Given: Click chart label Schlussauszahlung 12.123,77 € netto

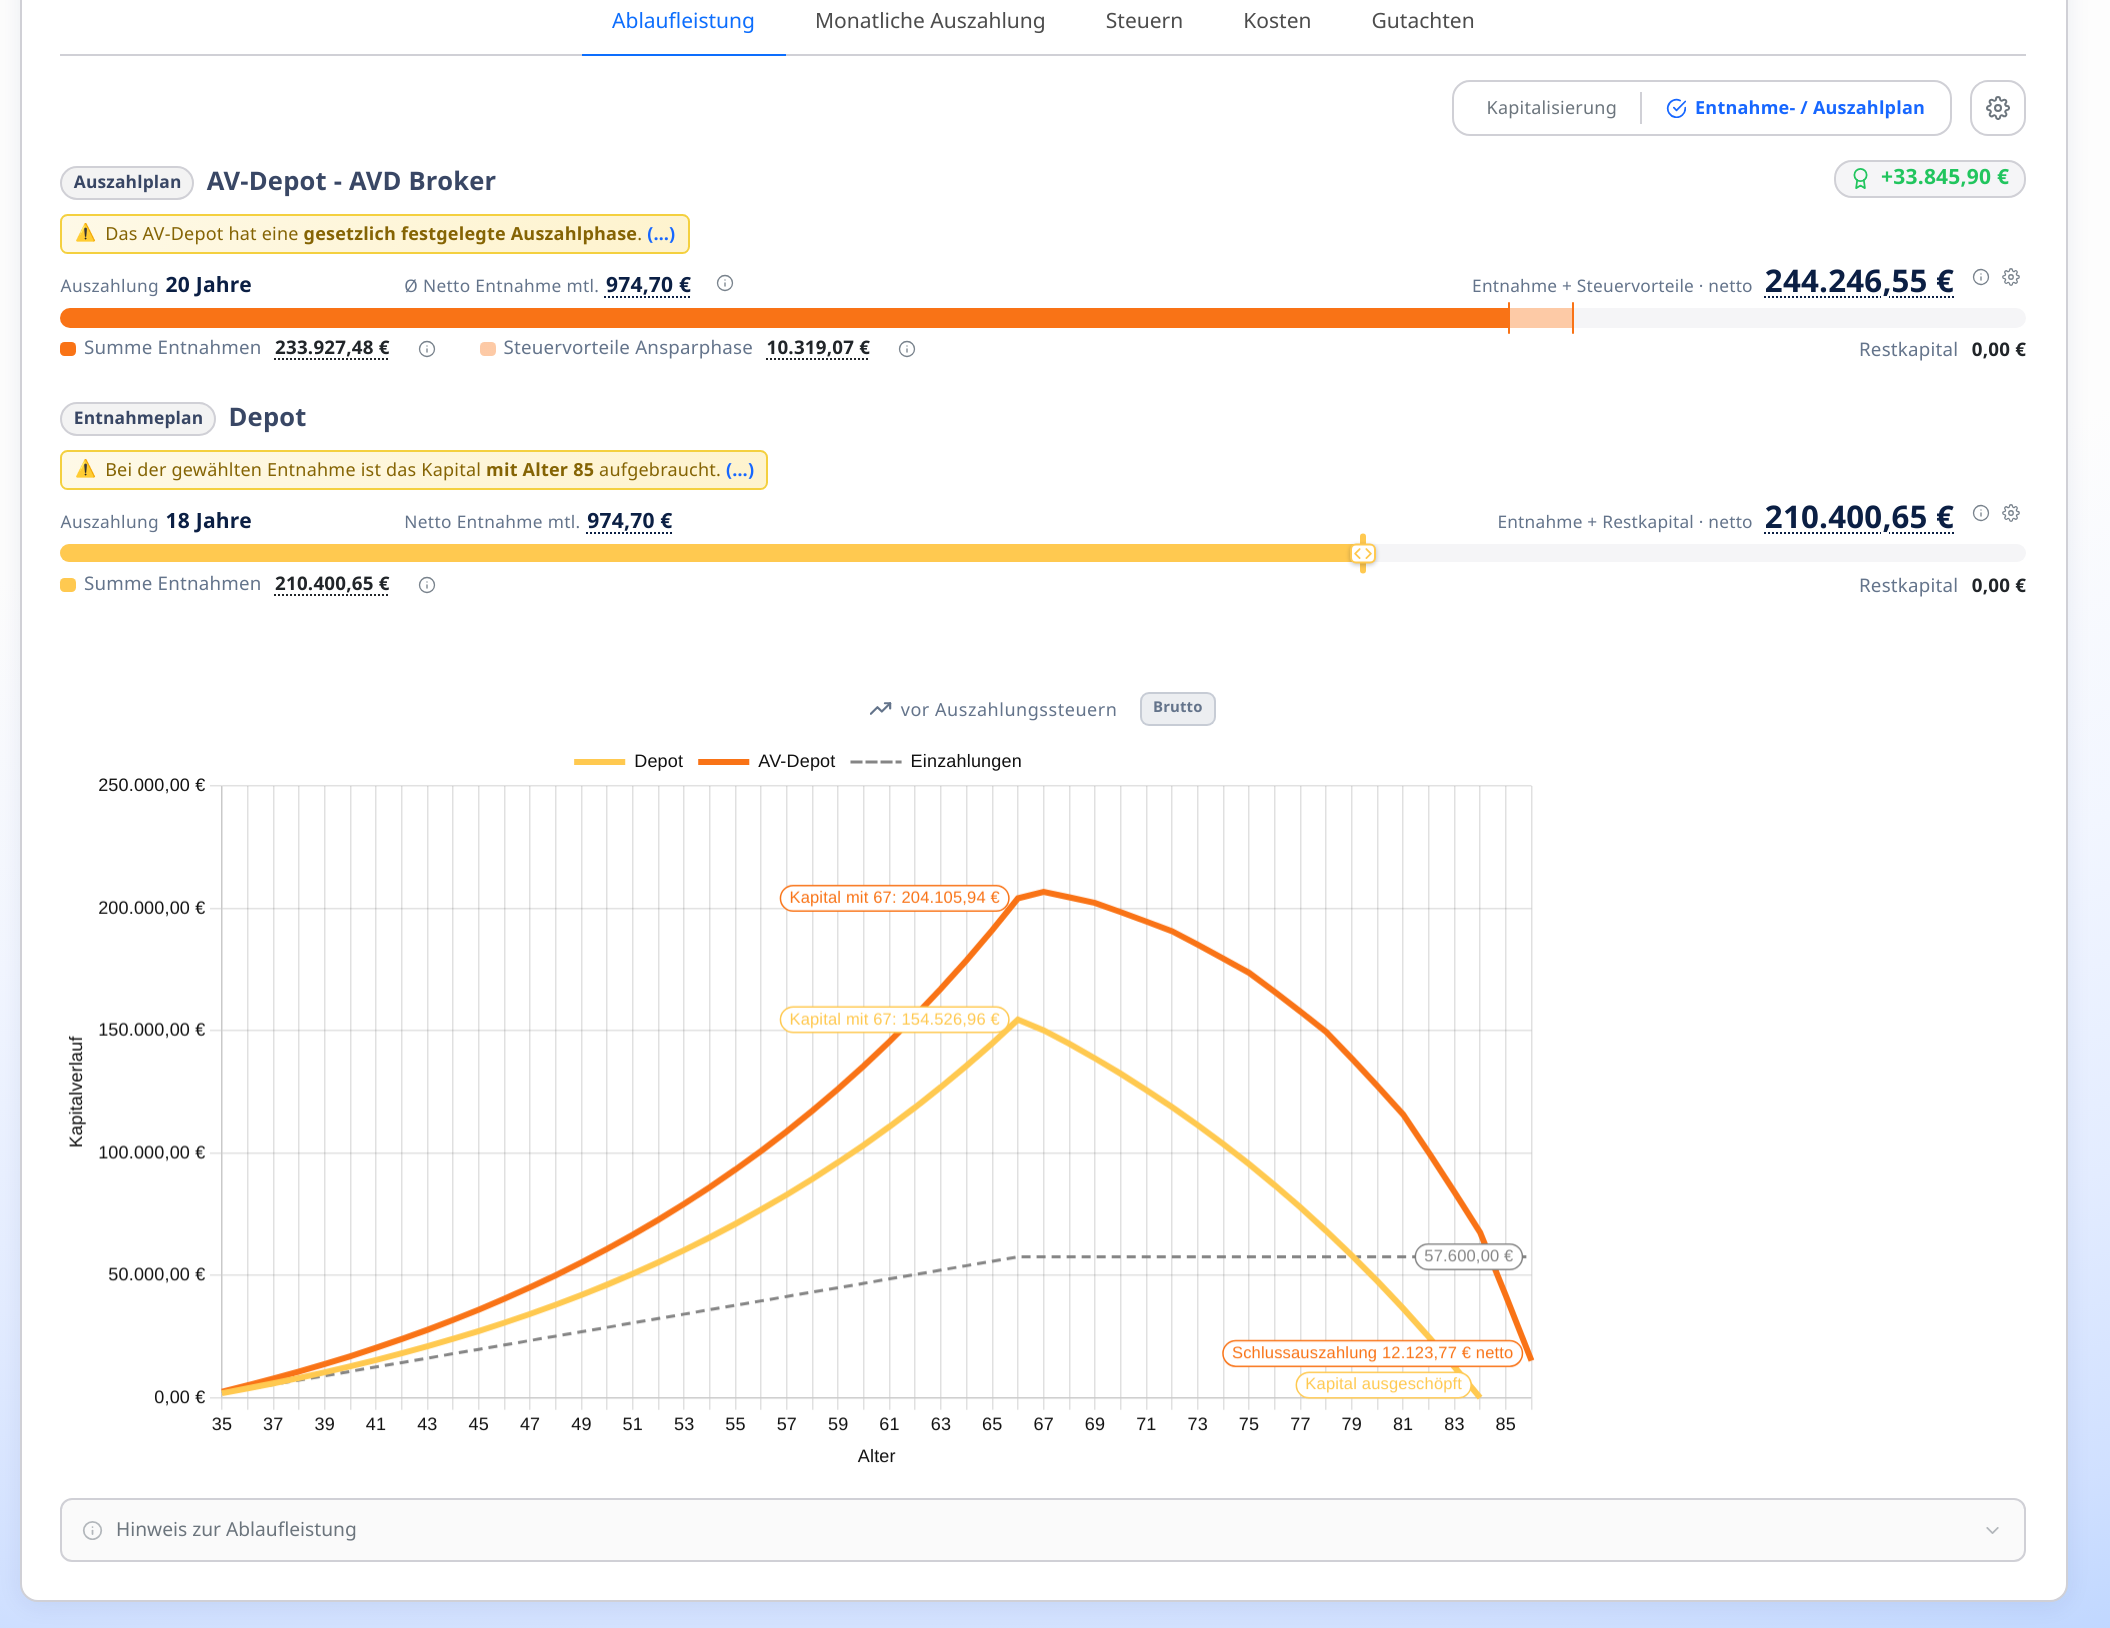Looking at the screenshot, I should click(1372, 1353).
